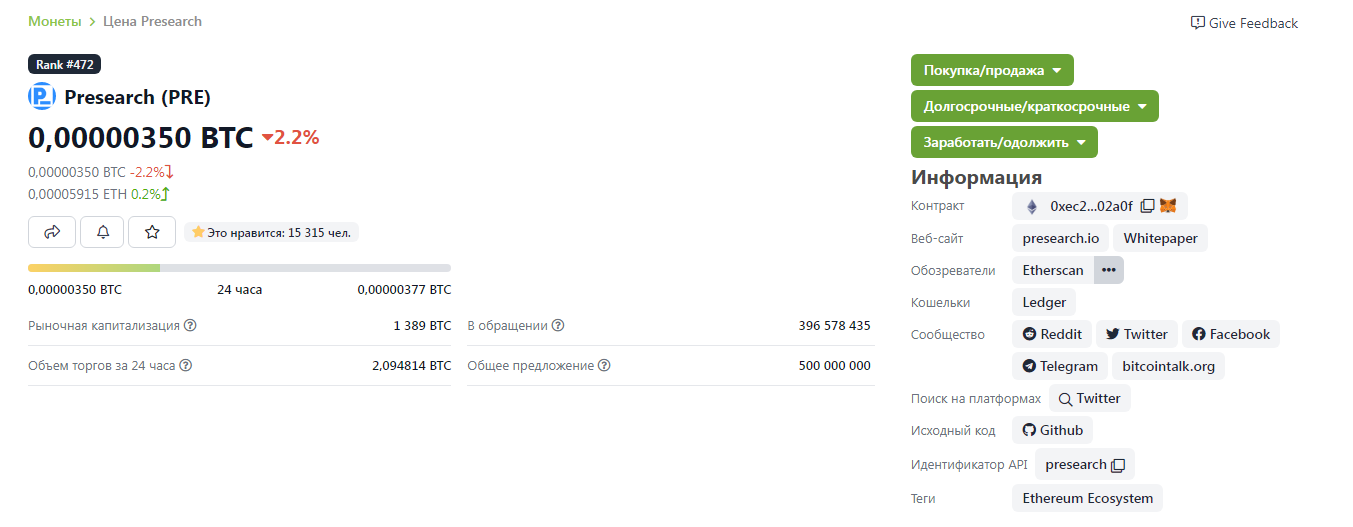Click the Give Feedback button
This screenshot has width=1353, height=527.
(1244, 23)
